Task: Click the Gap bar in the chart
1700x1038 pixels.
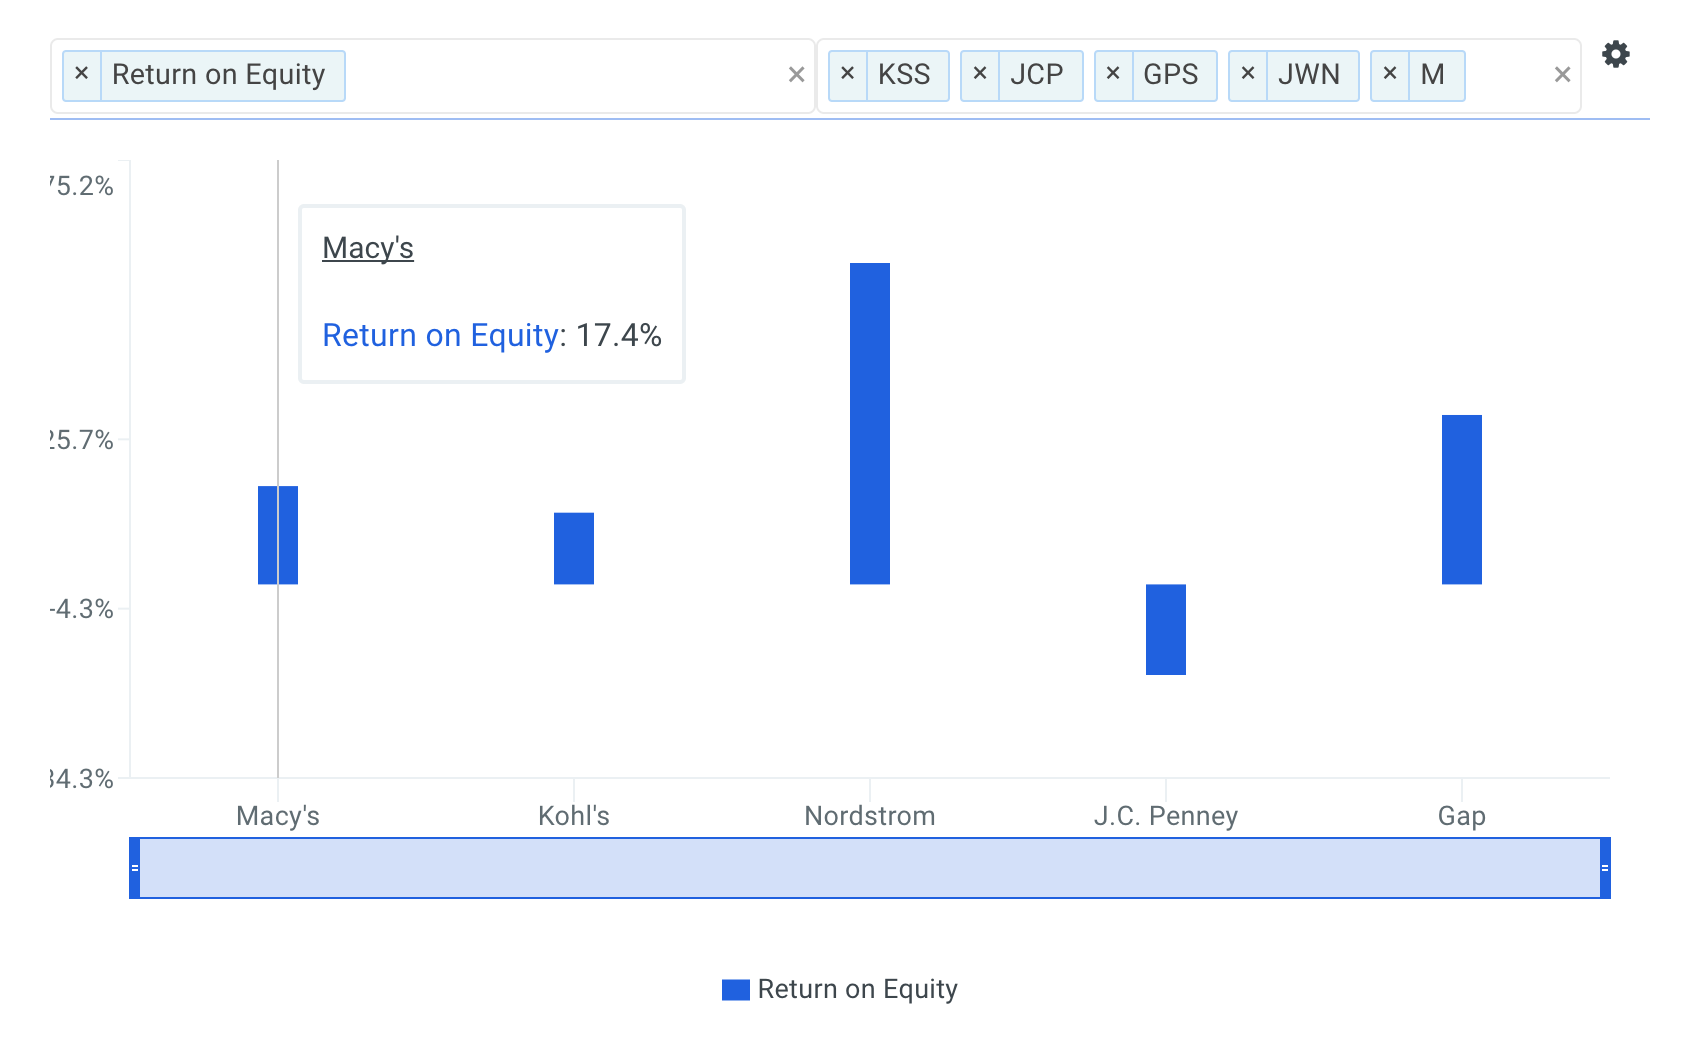Action: (1462, 499)
